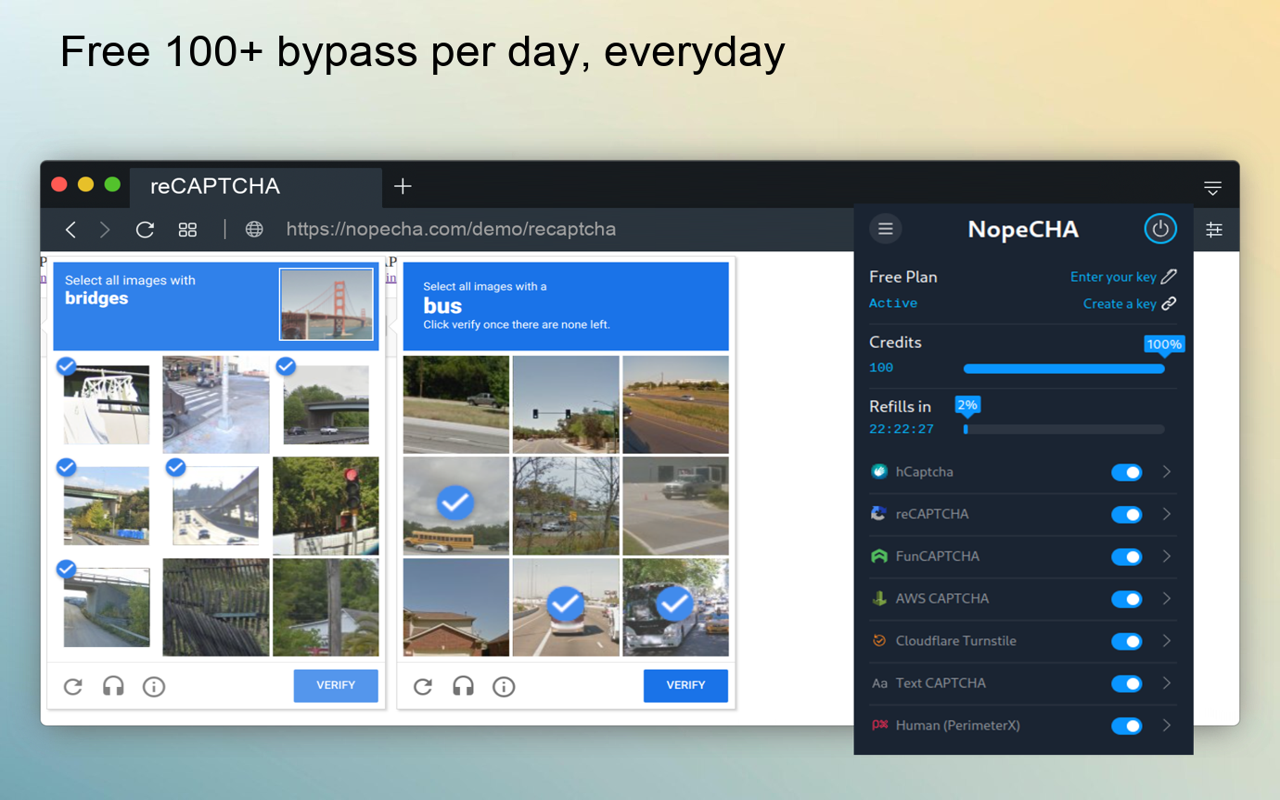Click the NopeCHA power button
1280x800 pixels.
coord(1160,228)
